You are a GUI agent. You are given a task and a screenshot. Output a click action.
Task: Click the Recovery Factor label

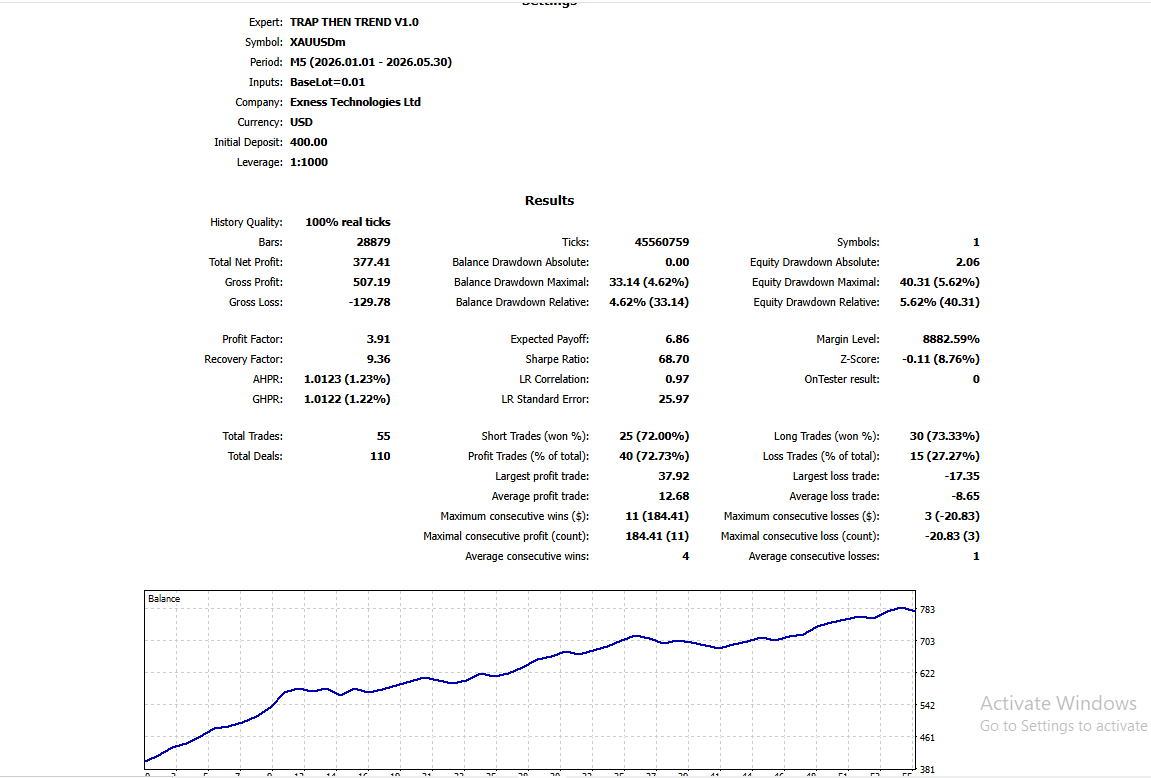(244, 359)
